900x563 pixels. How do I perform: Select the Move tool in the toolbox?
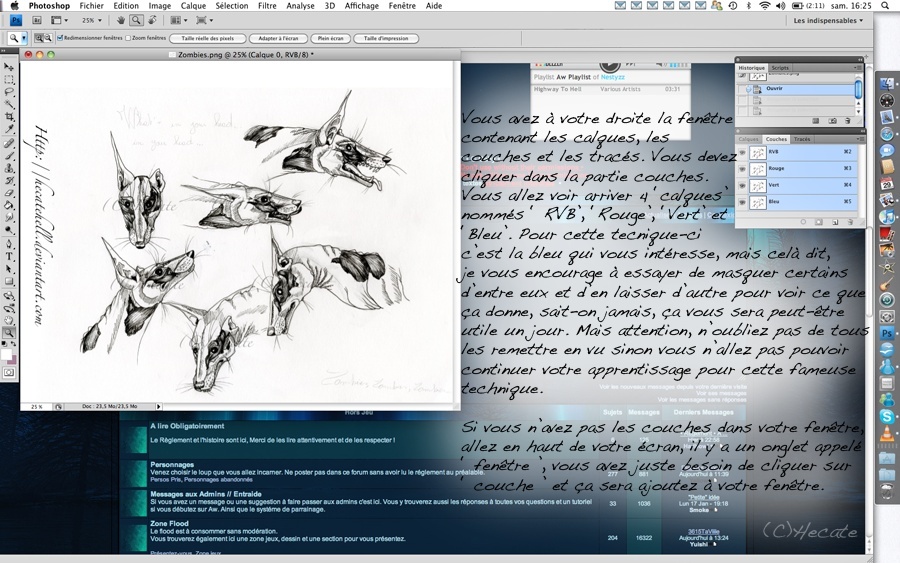[9, 67]
